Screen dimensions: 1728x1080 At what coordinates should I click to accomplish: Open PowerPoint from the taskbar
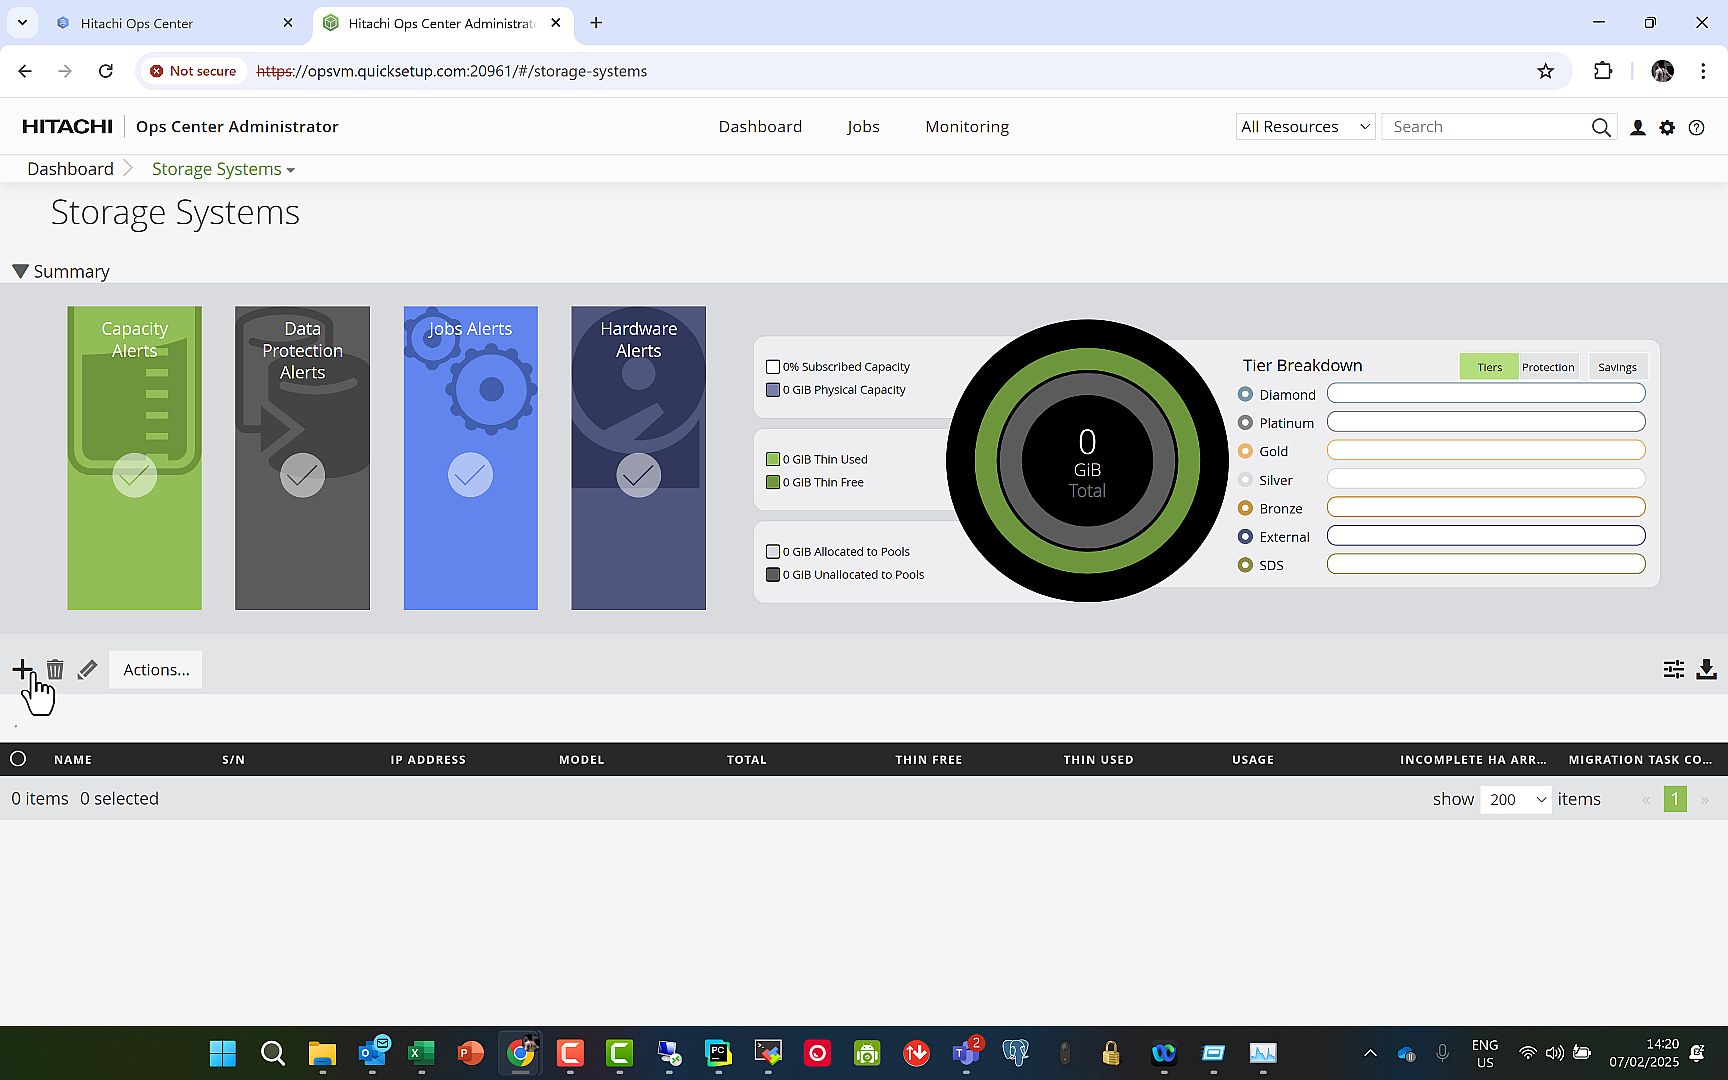(471, 1053)
